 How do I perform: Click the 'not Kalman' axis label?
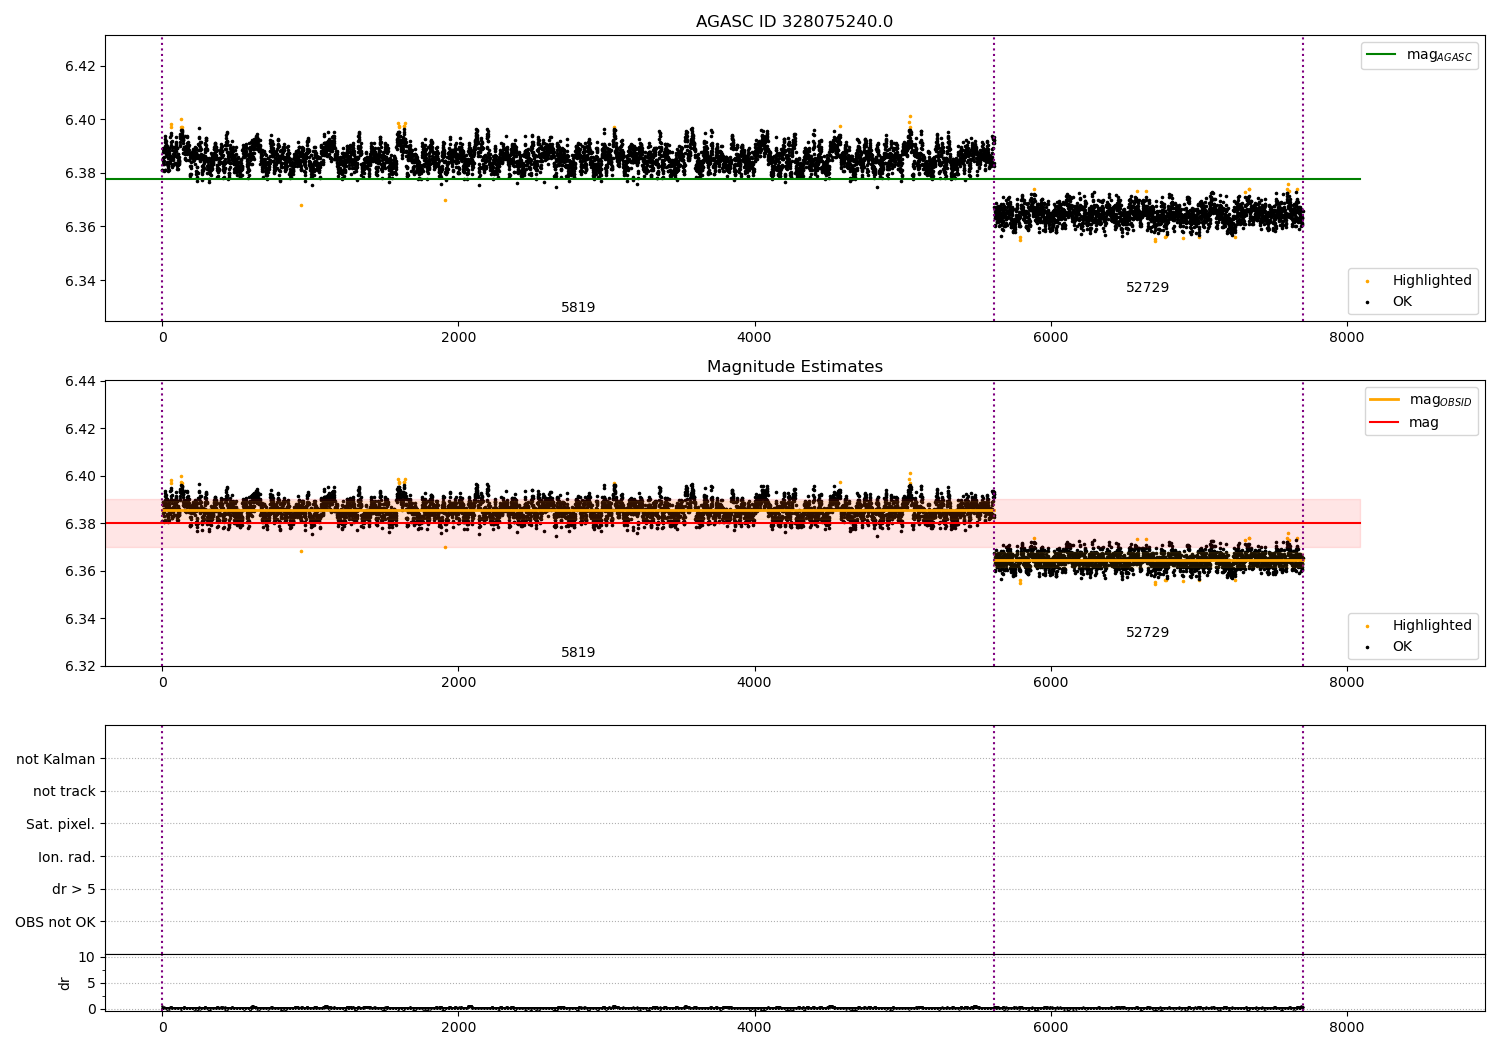click(x=56, y=759)
